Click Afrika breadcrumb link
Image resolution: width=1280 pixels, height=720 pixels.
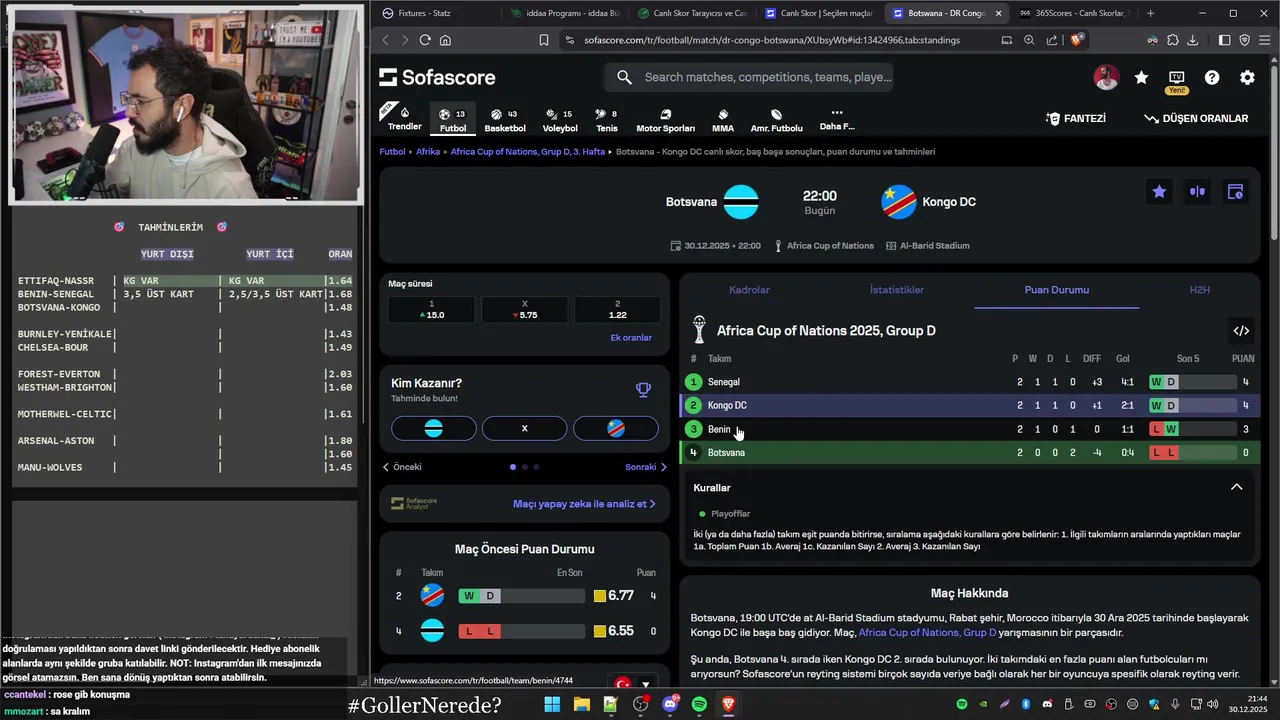coord(428,152)
